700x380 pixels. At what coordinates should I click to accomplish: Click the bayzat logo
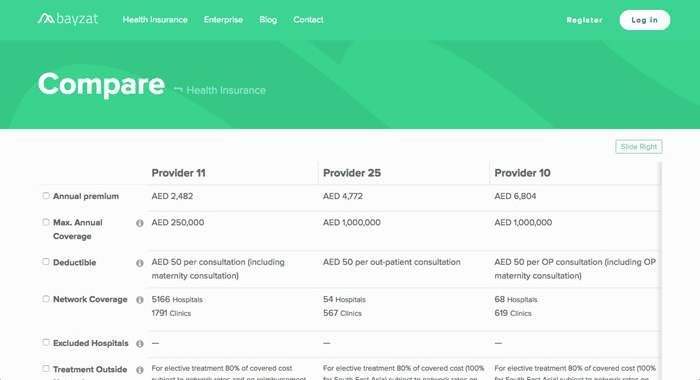68,19
